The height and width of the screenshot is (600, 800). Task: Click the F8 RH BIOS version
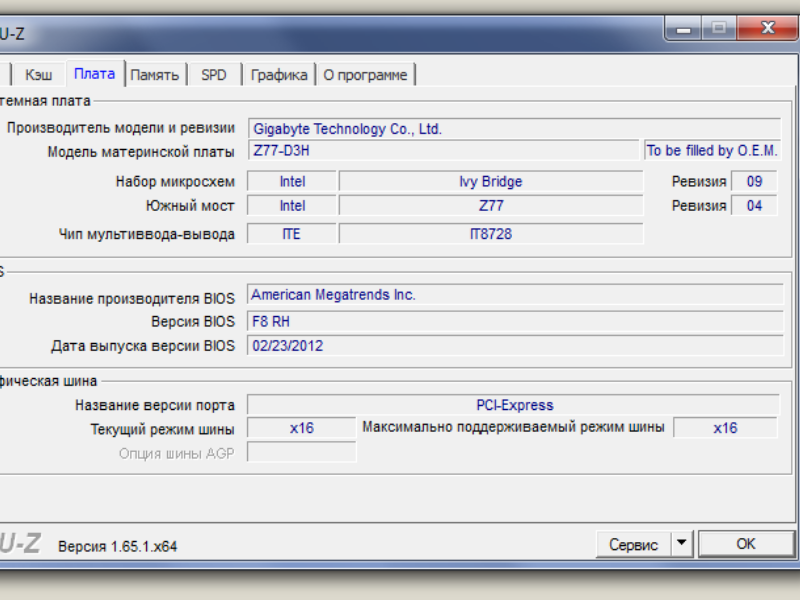click(x=515, y=321)
